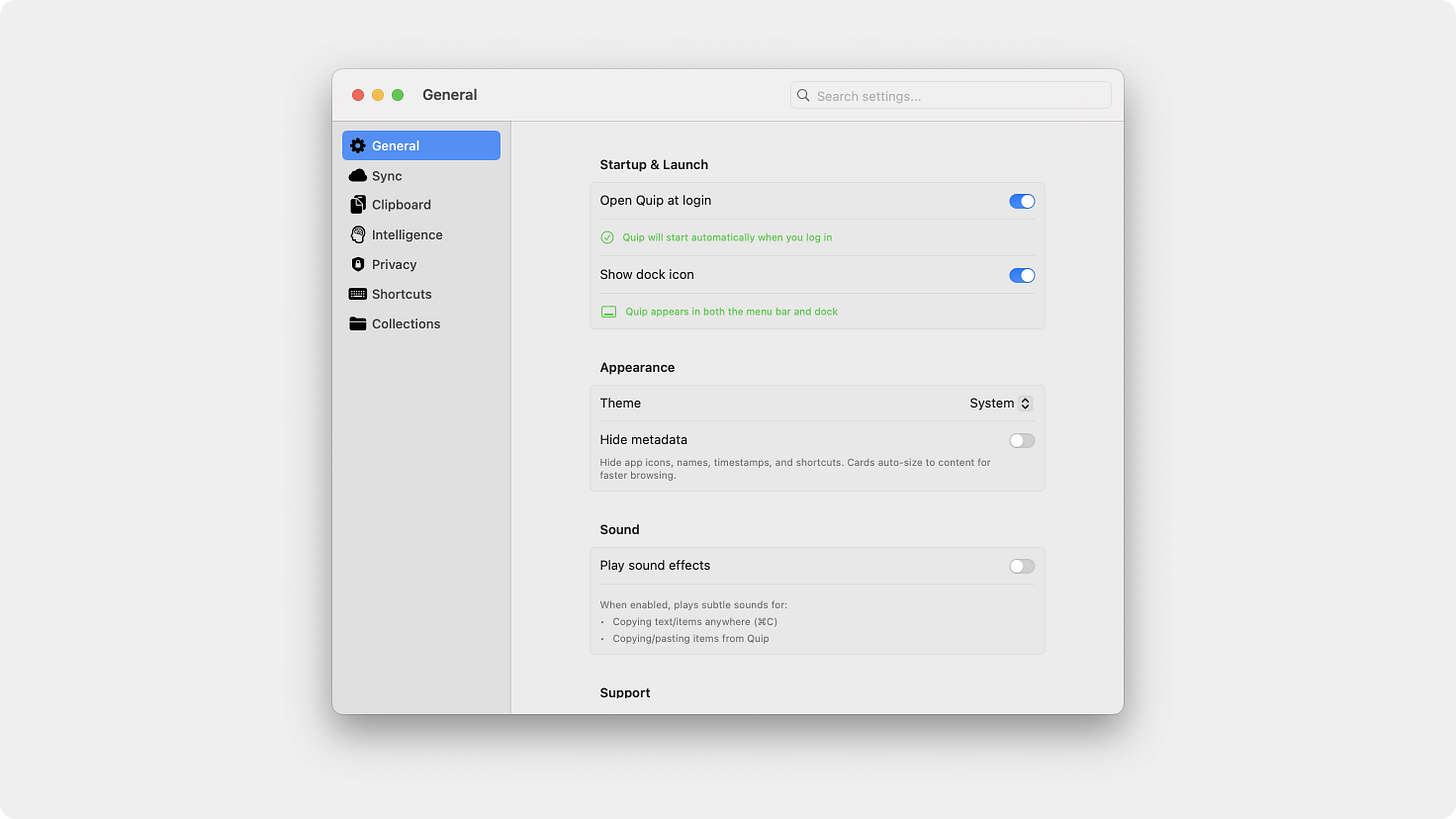Click the Clipboard icon in sidebar
The image size is (1456, 819).
click(358, 205)
